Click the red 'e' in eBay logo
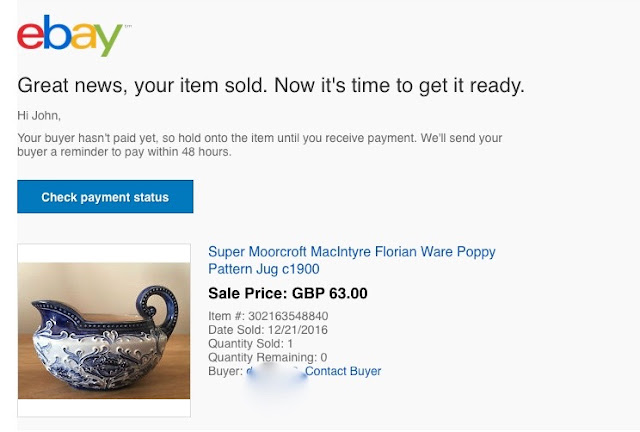 click(31, 36)
